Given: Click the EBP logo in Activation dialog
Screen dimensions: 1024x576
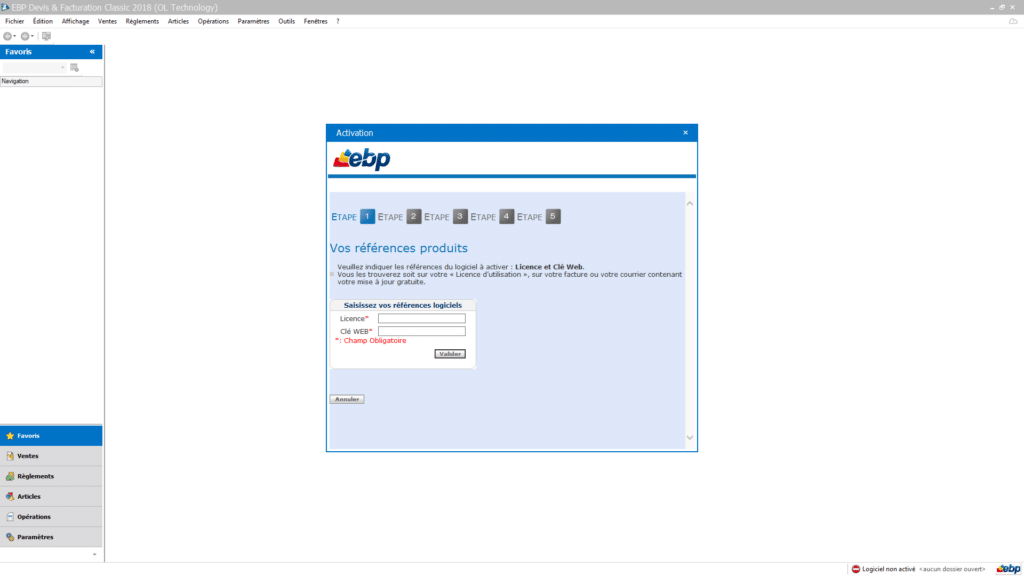Looking at the screenshot, I should pyautogui.click(x=362, y=159).
